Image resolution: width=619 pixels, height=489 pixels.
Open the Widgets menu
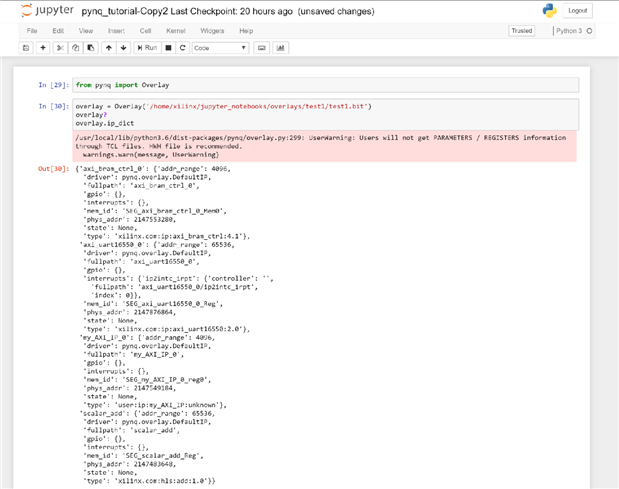pos(212,31)
